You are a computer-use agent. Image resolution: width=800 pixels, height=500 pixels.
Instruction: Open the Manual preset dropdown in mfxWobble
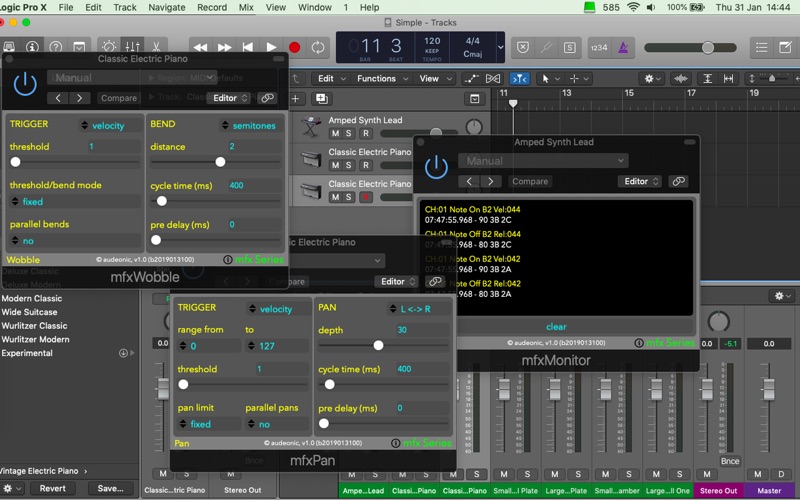click(x=132, y=78)
